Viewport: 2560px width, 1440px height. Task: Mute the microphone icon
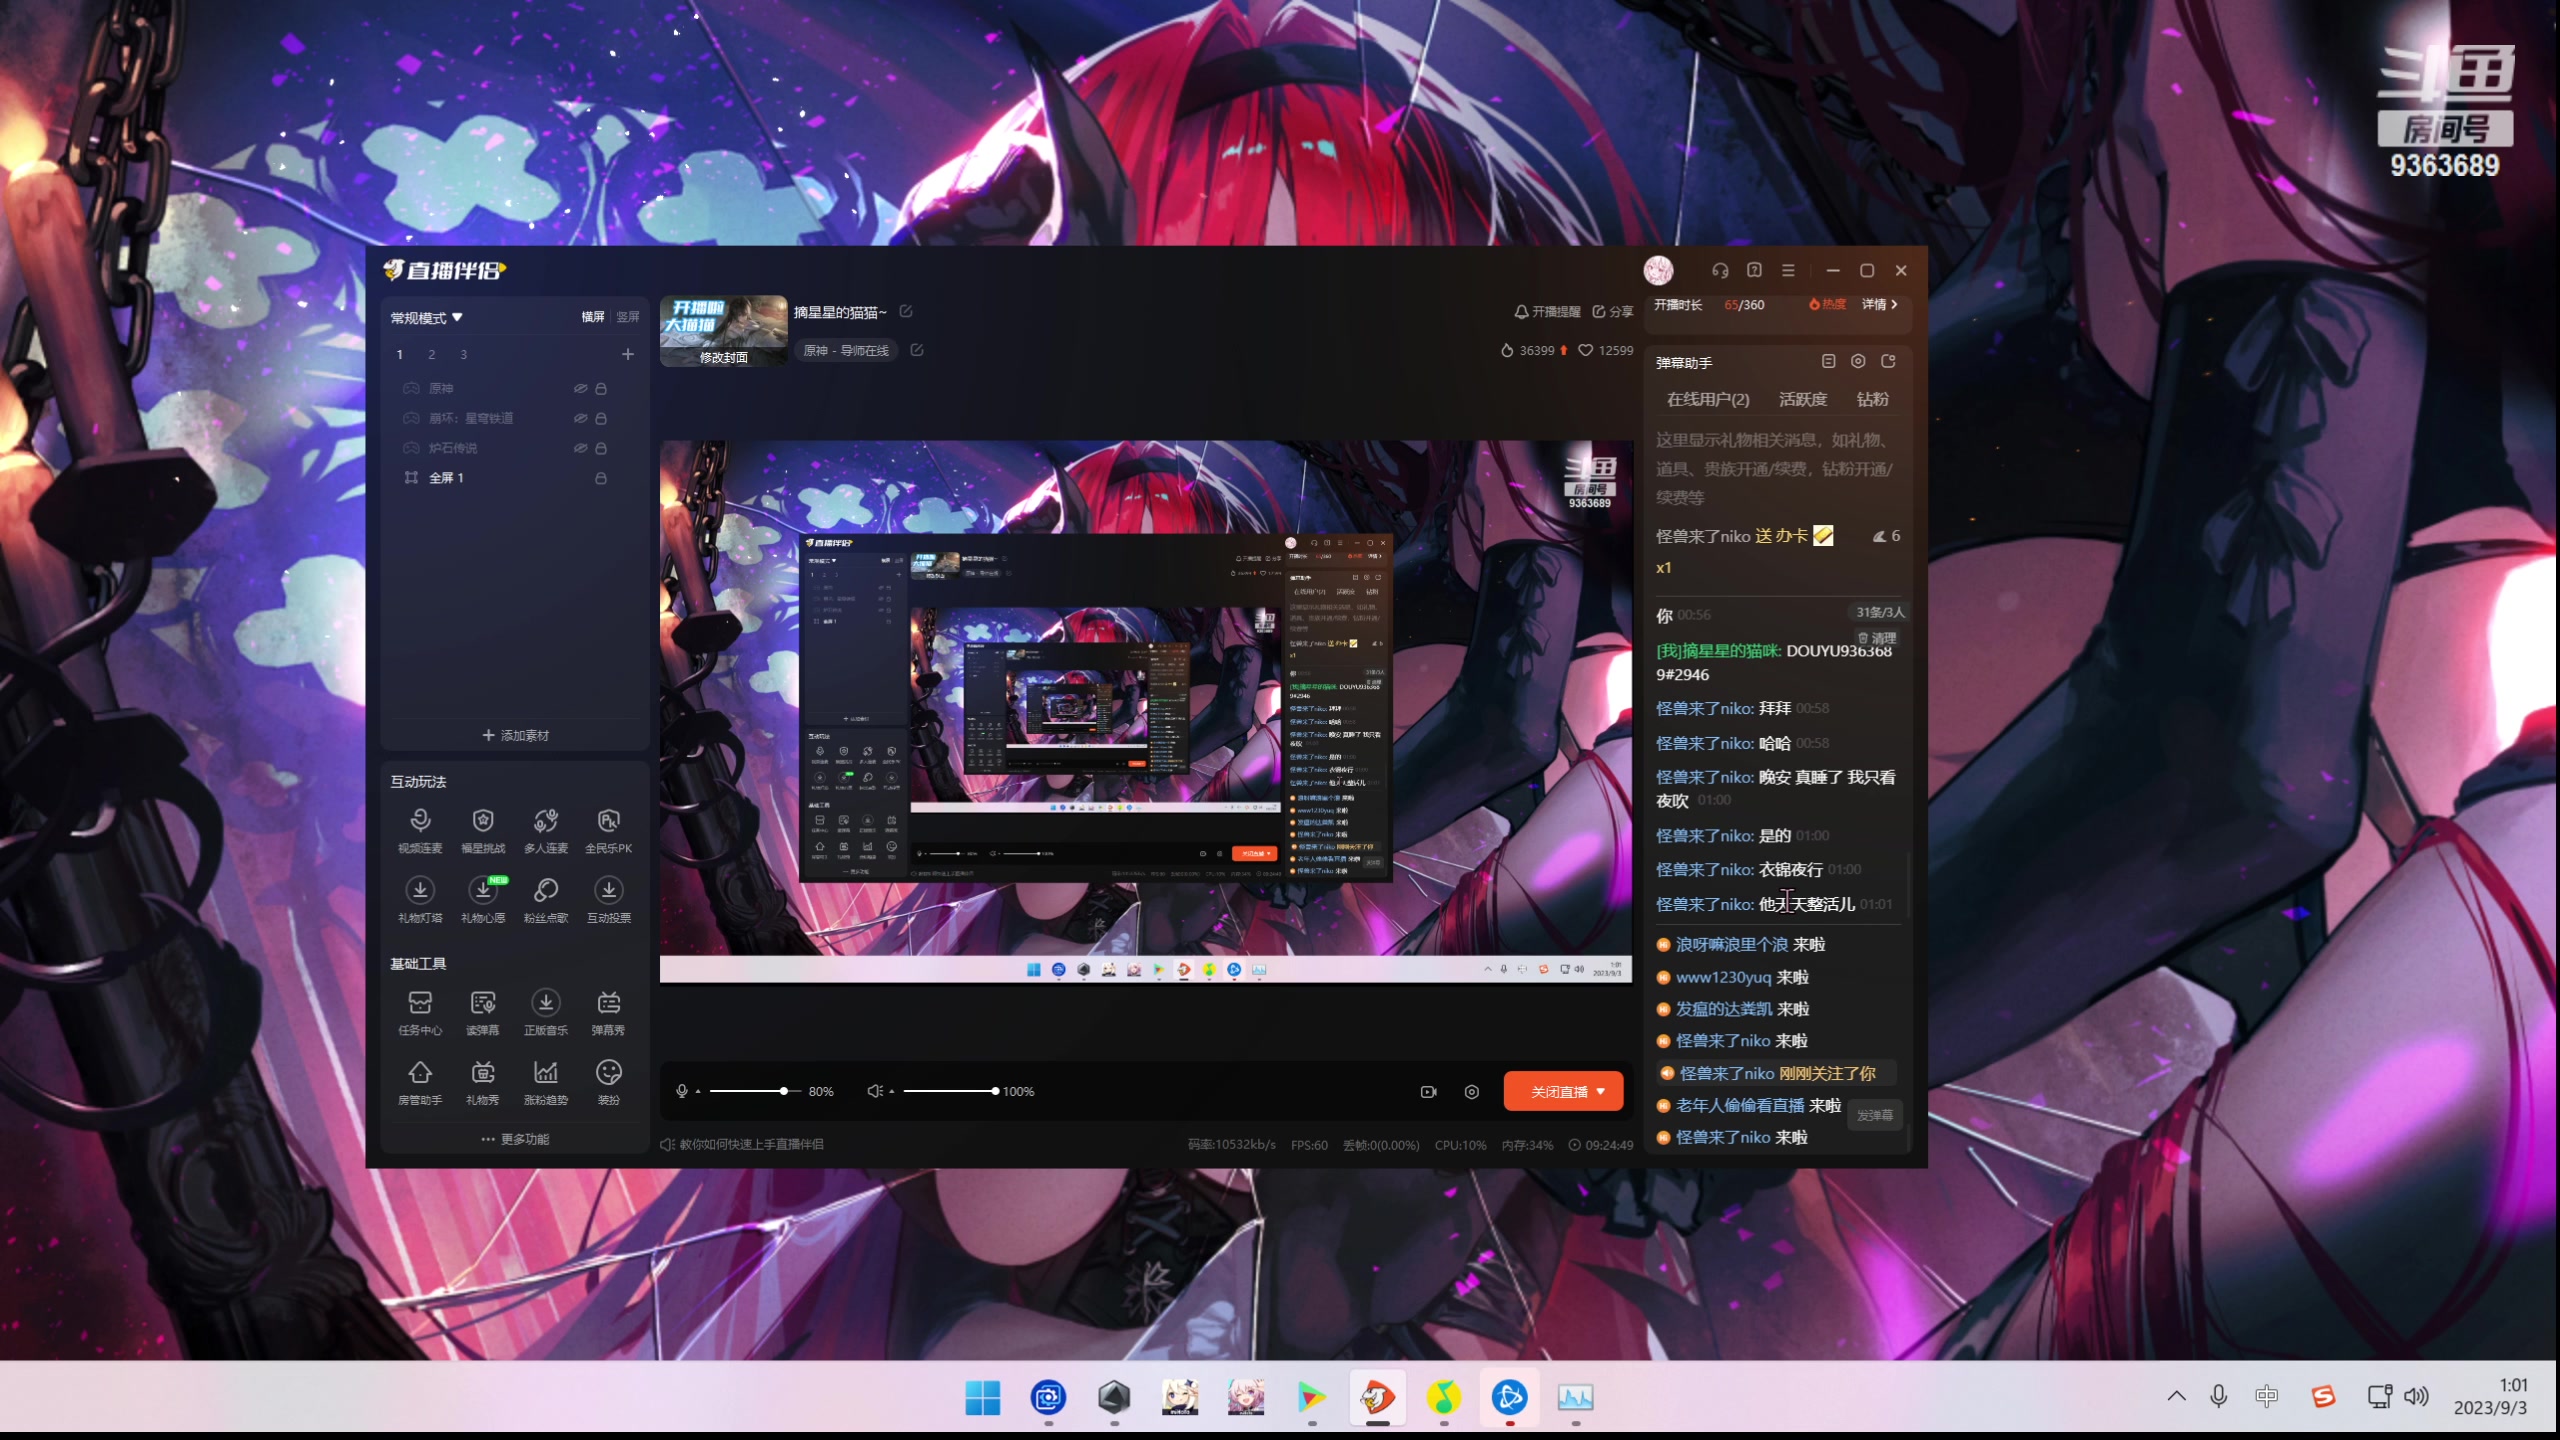682,1091
